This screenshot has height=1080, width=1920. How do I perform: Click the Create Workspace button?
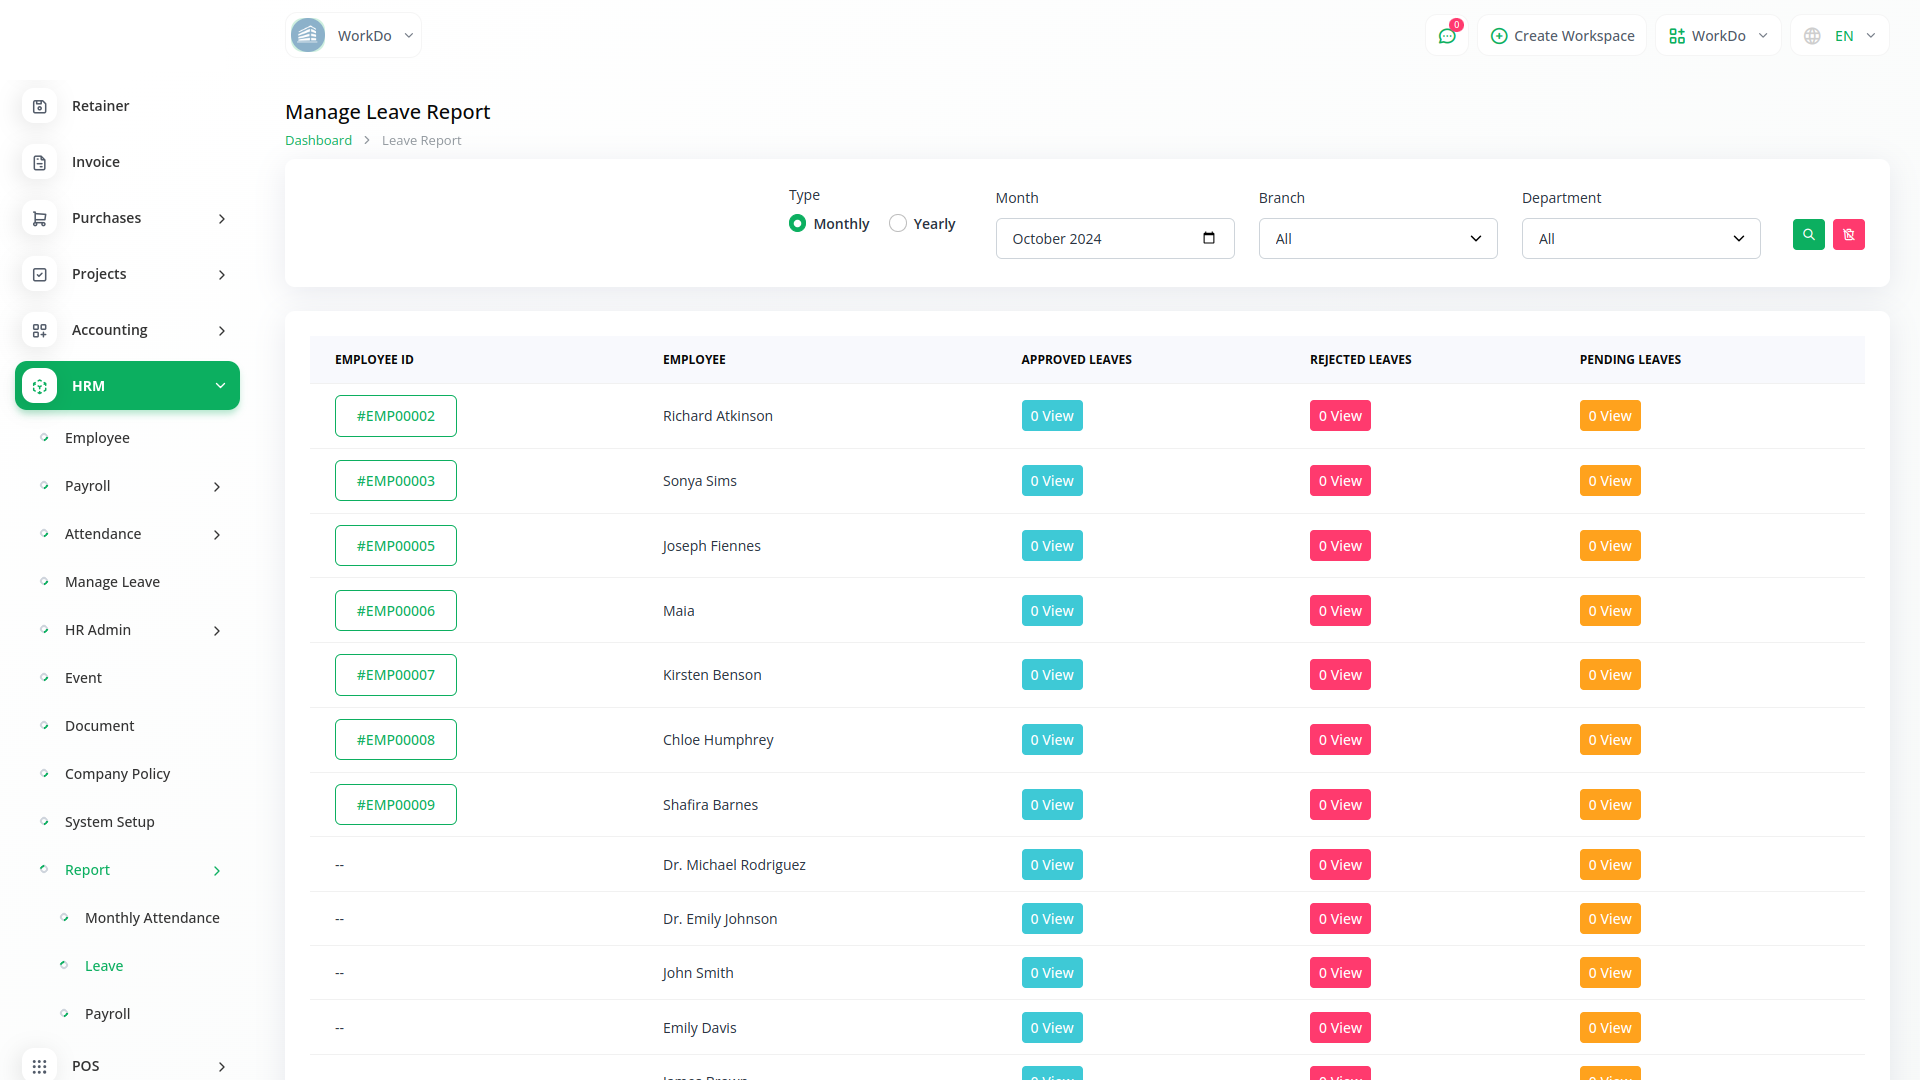click(x=1562, y=36)
